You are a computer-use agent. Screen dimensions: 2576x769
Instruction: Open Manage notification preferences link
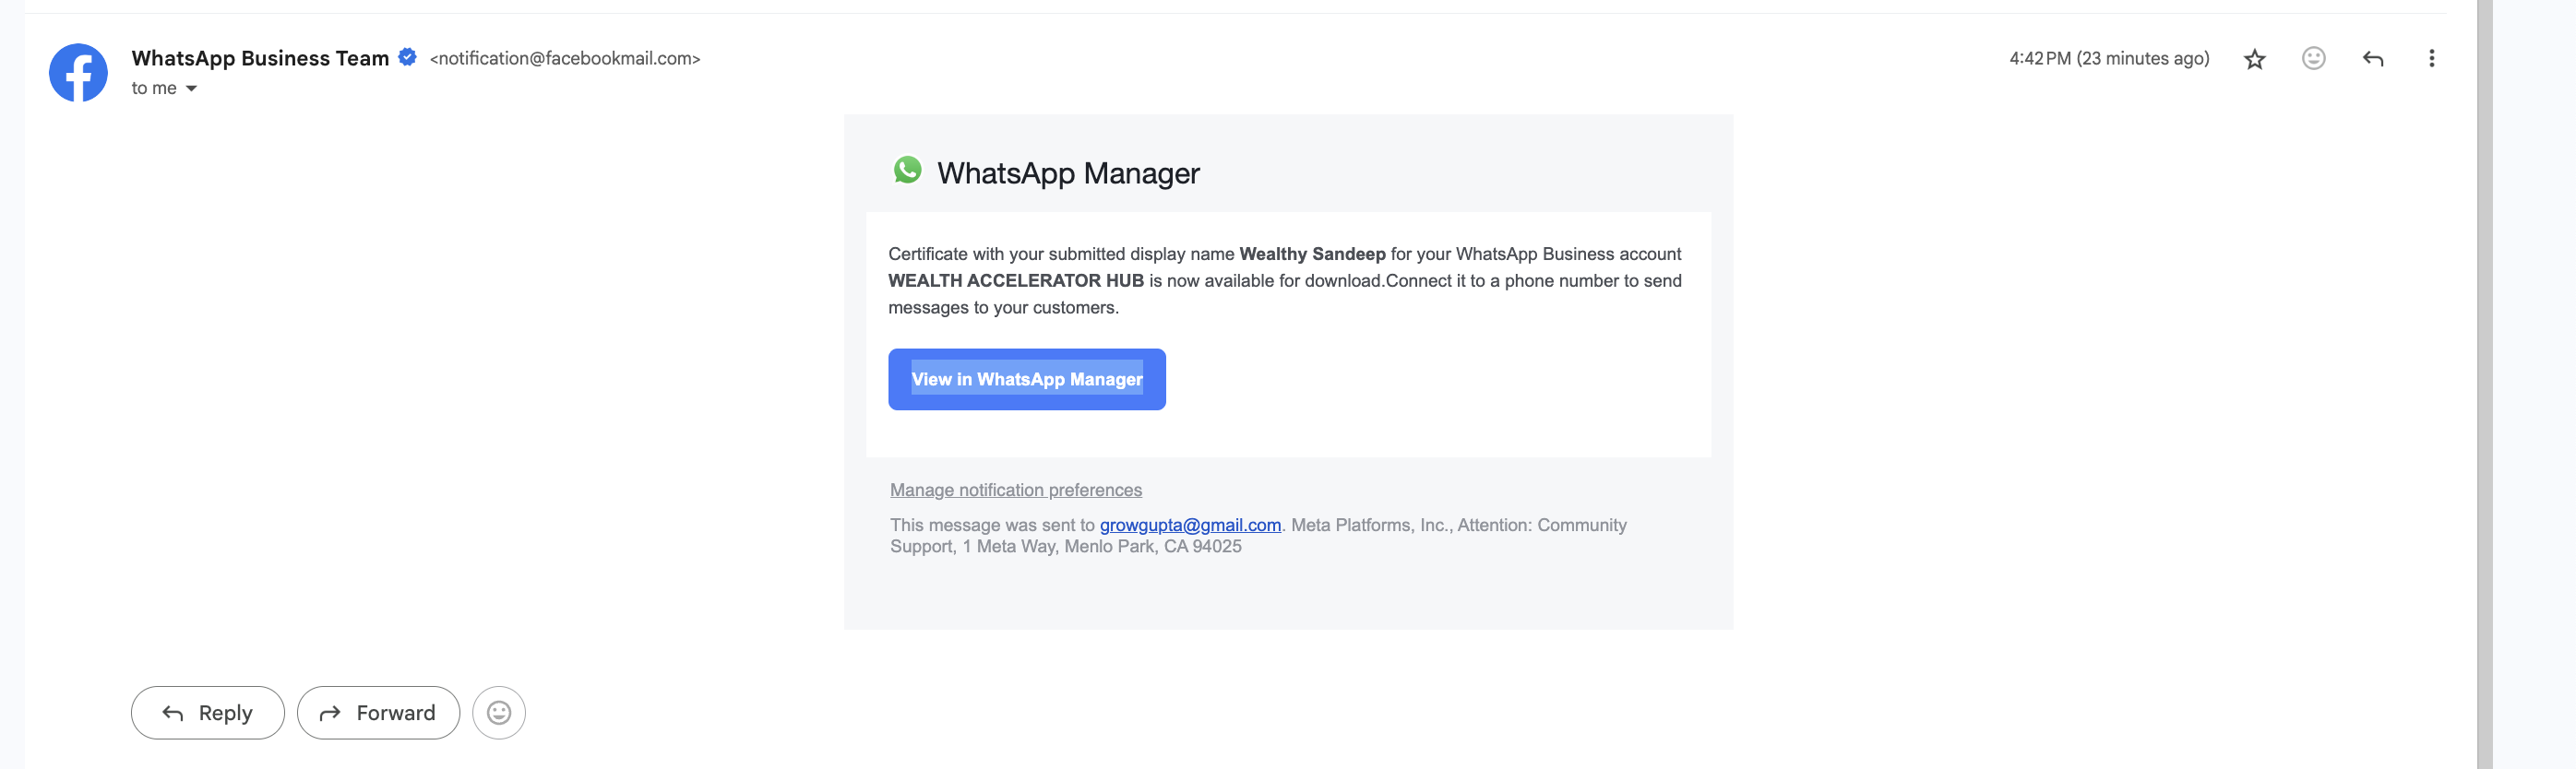(1015, 490)
